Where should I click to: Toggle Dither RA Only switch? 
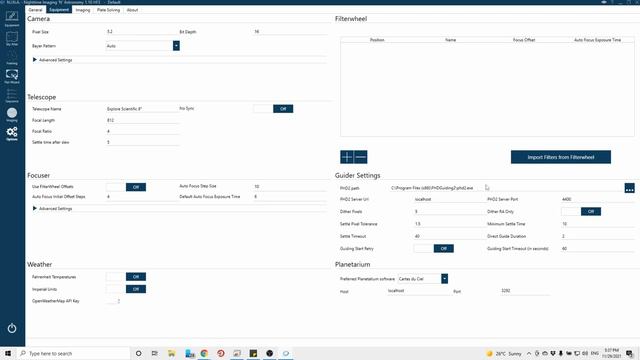[581, 211]
